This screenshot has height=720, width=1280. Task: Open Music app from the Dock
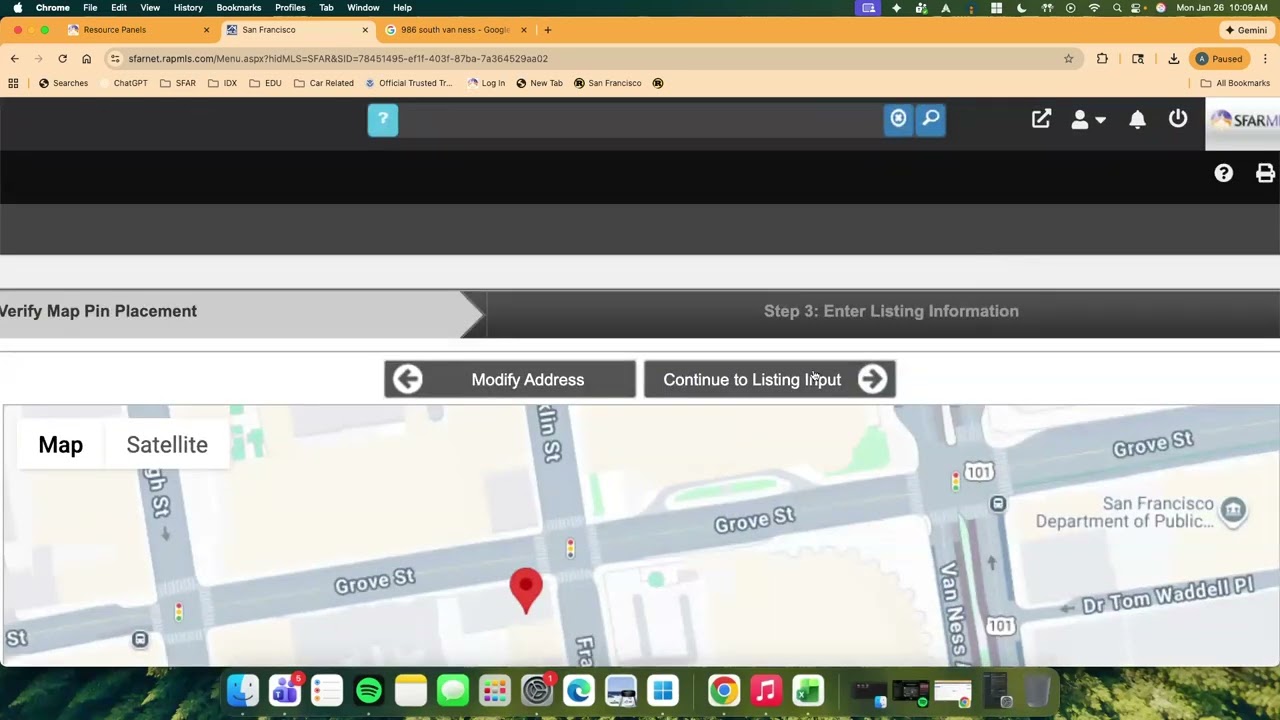coord(766,691)
